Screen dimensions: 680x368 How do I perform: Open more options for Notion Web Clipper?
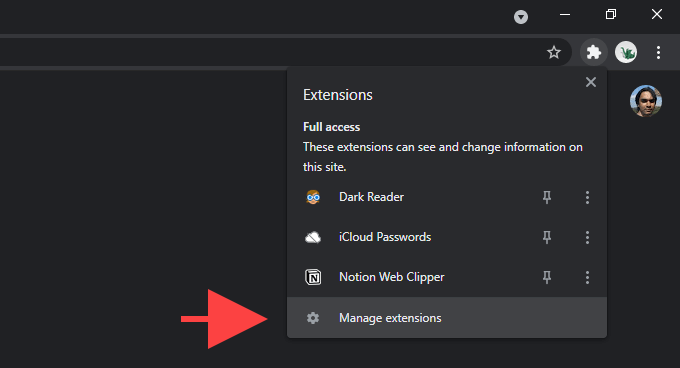pyautogui.click(x=587, y=277)
